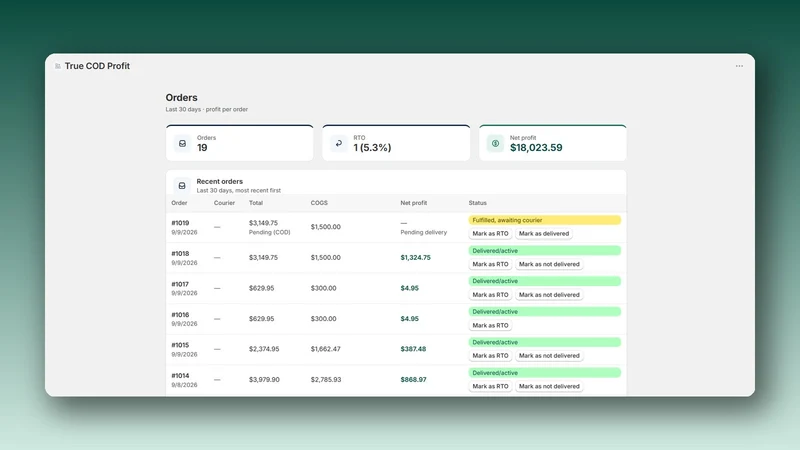Click the $18,023.59 net profit value
800x450 pixels.
tap(536, 147)
